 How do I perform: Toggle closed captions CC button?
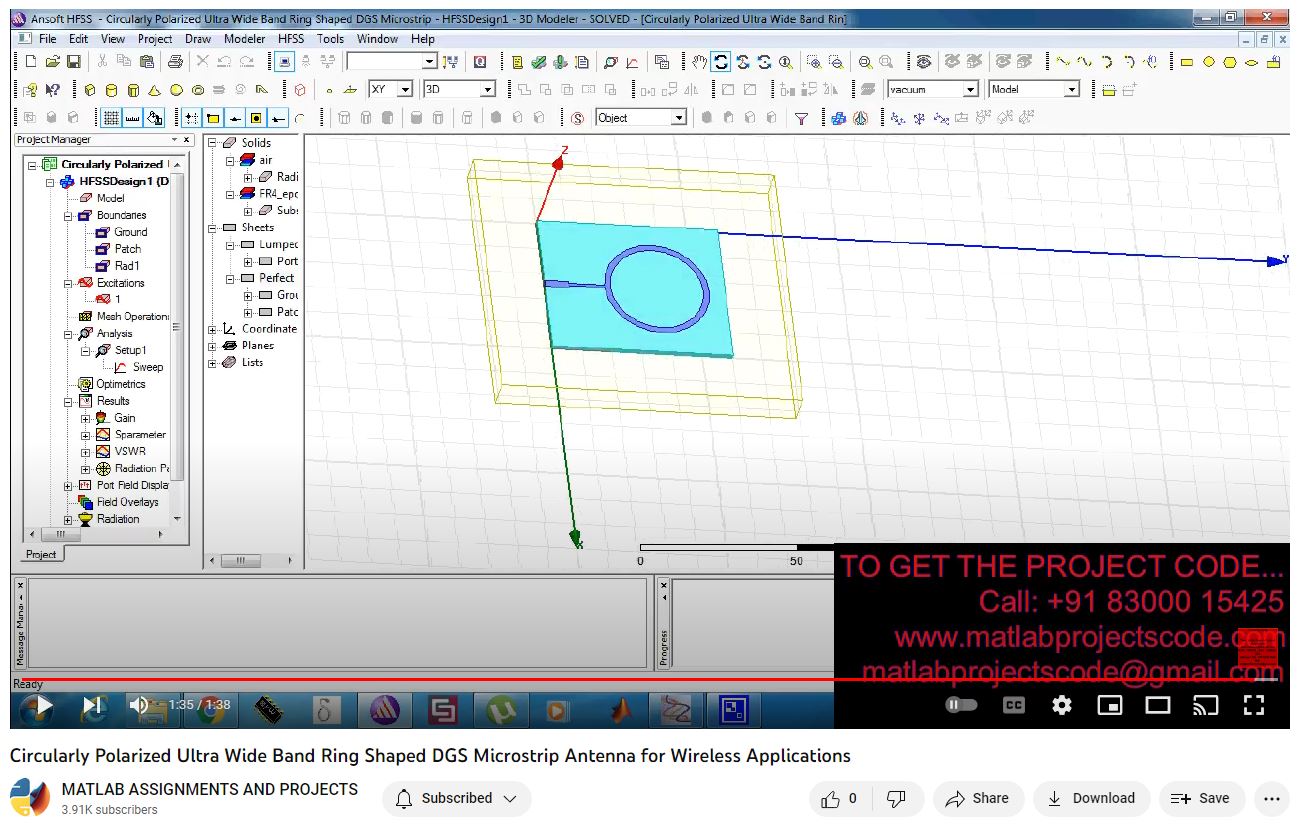coord(1014,705)
